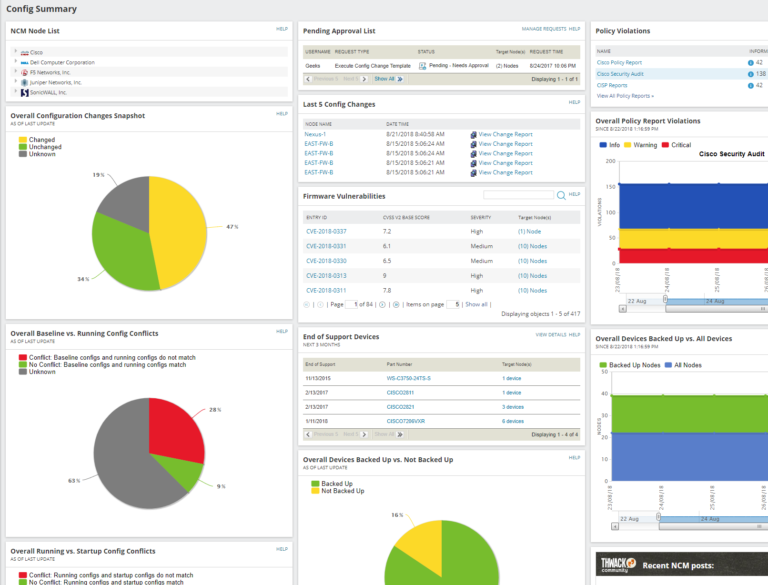
Task: Click the F5 Networks vendor icon
Action: tap(24, 73)
